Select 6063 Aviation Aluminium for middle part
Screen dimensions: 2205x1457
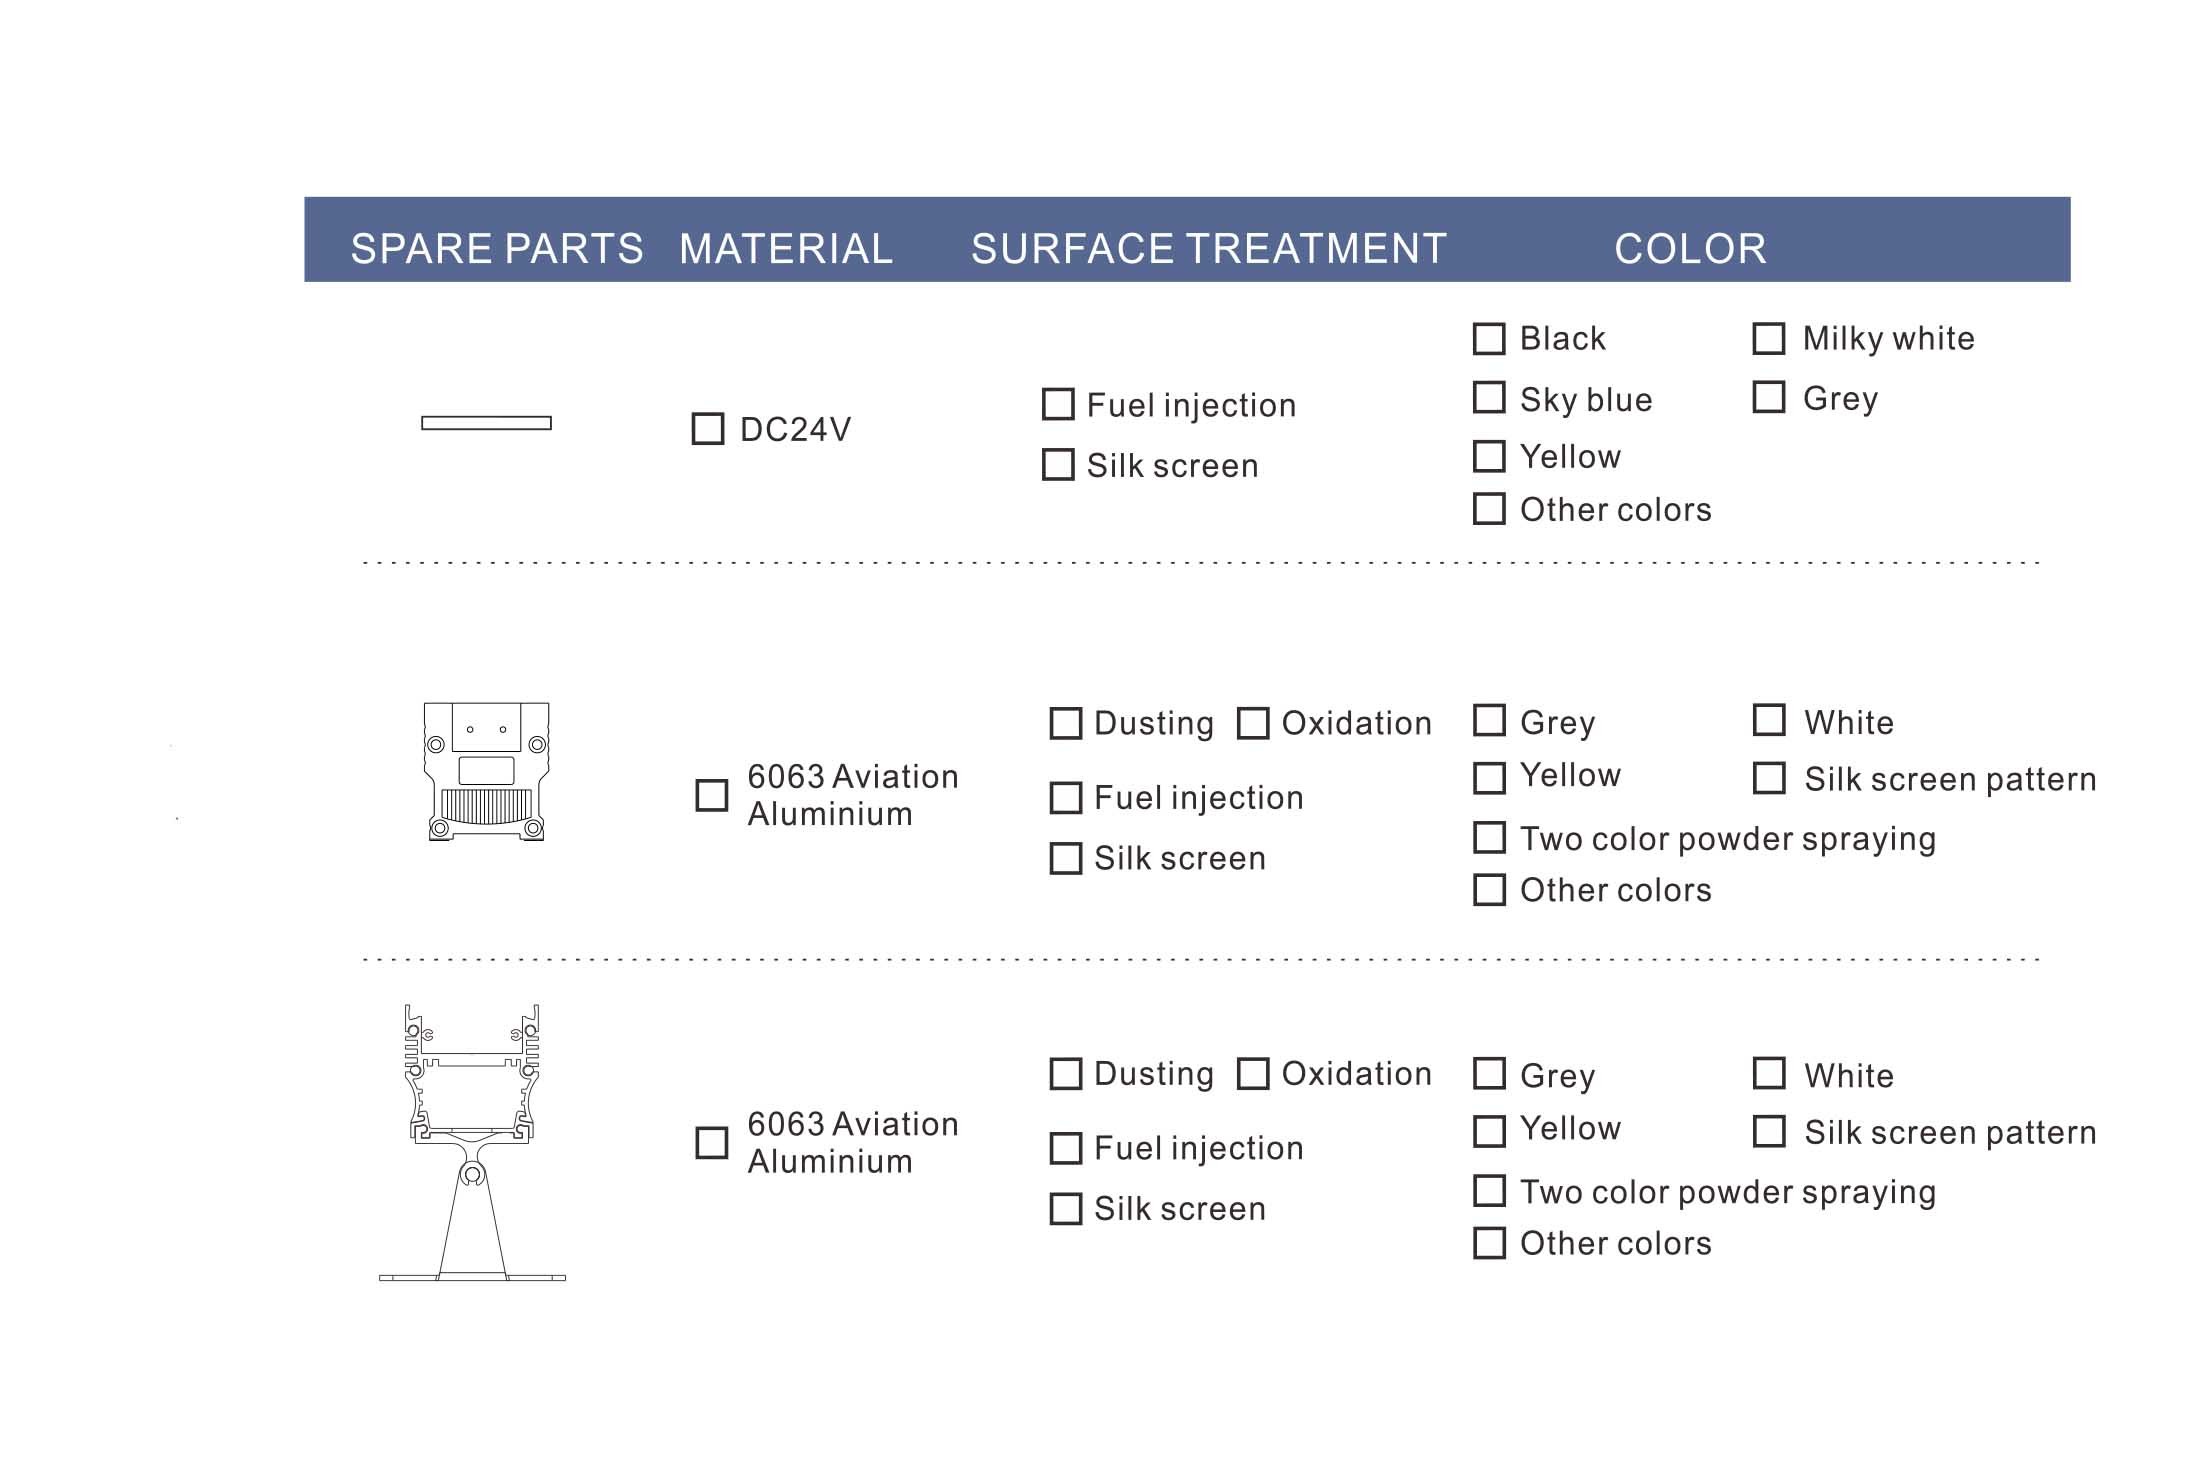(711, 796)
